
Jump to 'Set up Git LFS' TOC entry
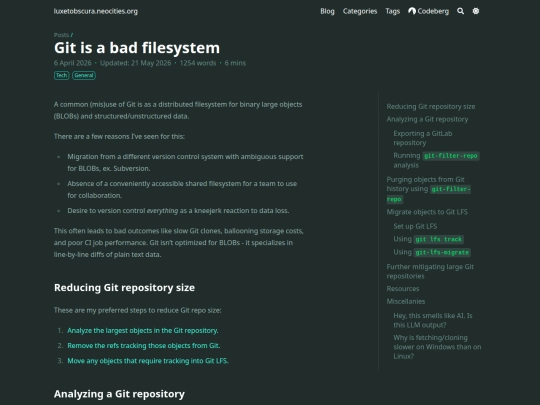[x=415, y=226]
